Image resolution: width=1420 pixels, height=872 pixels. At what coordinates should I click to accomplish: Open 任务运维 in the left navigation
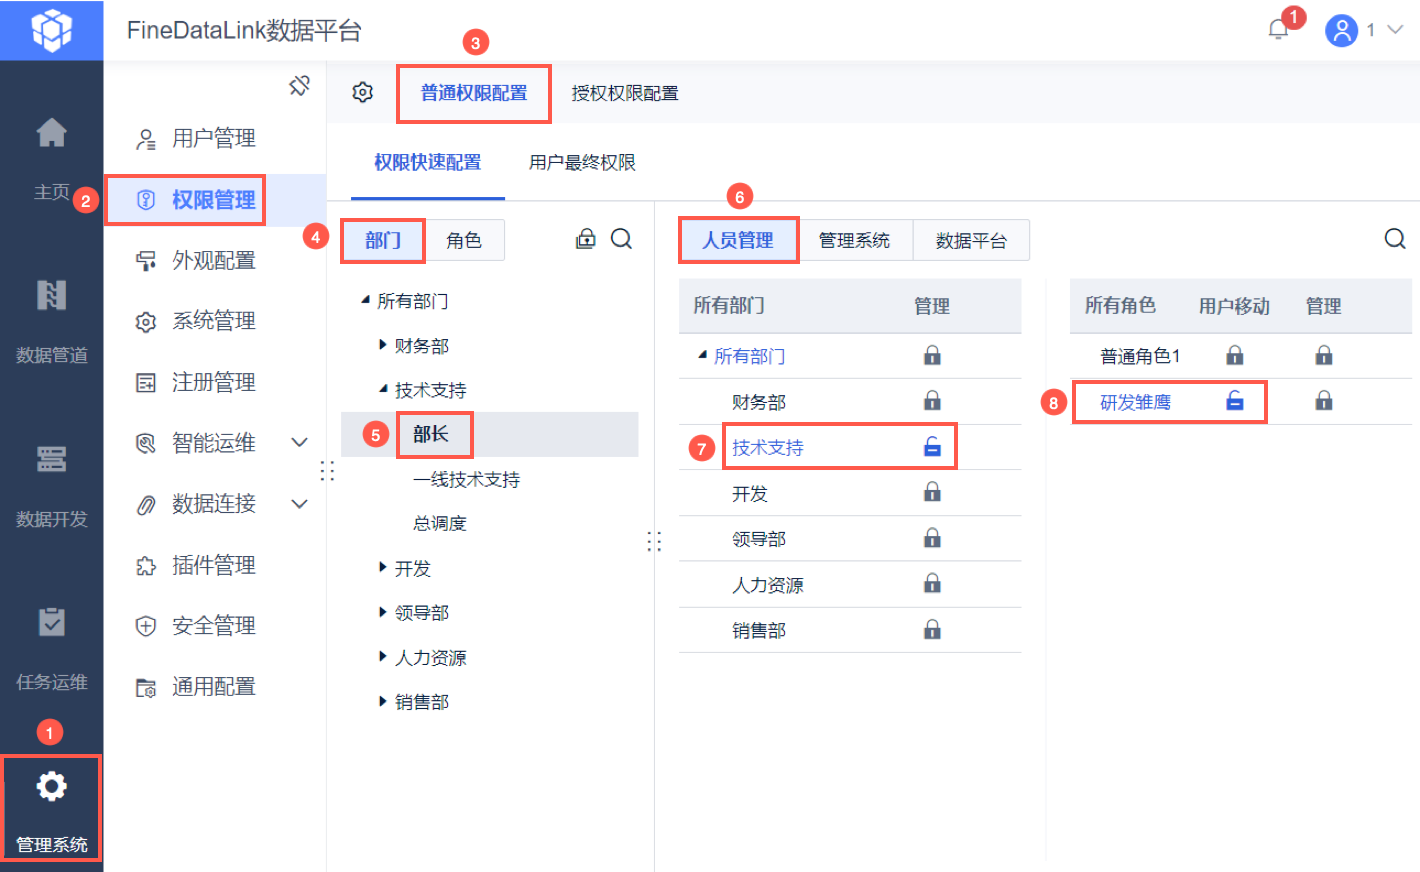point(51,647)
